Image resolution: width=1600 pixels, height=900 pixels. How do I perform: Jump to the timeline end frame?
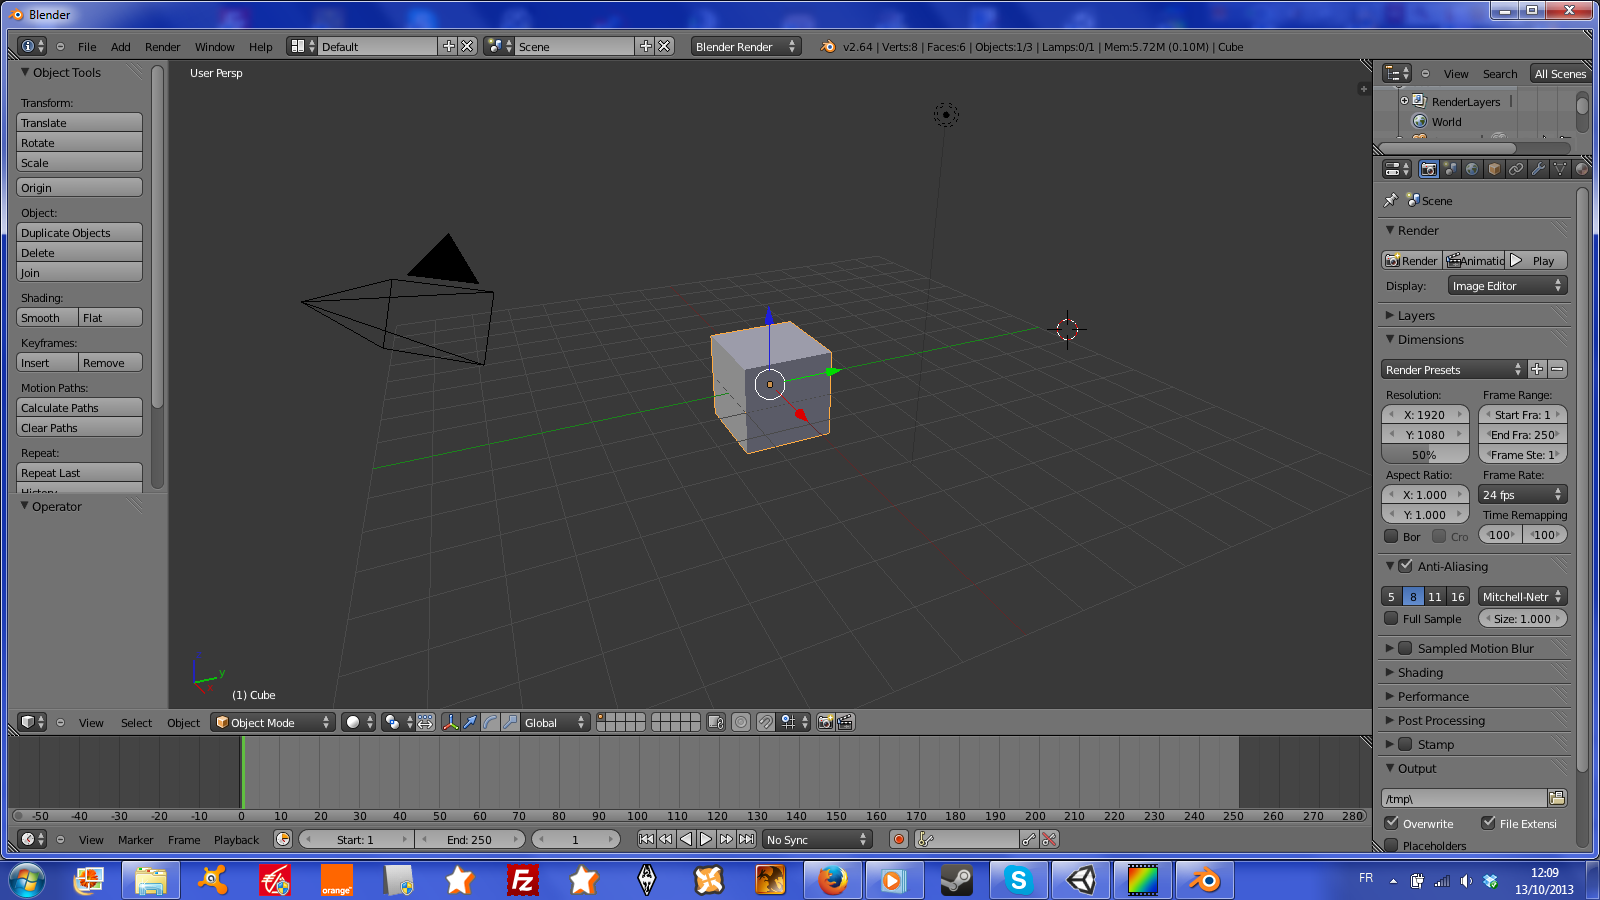click(746, 840)
